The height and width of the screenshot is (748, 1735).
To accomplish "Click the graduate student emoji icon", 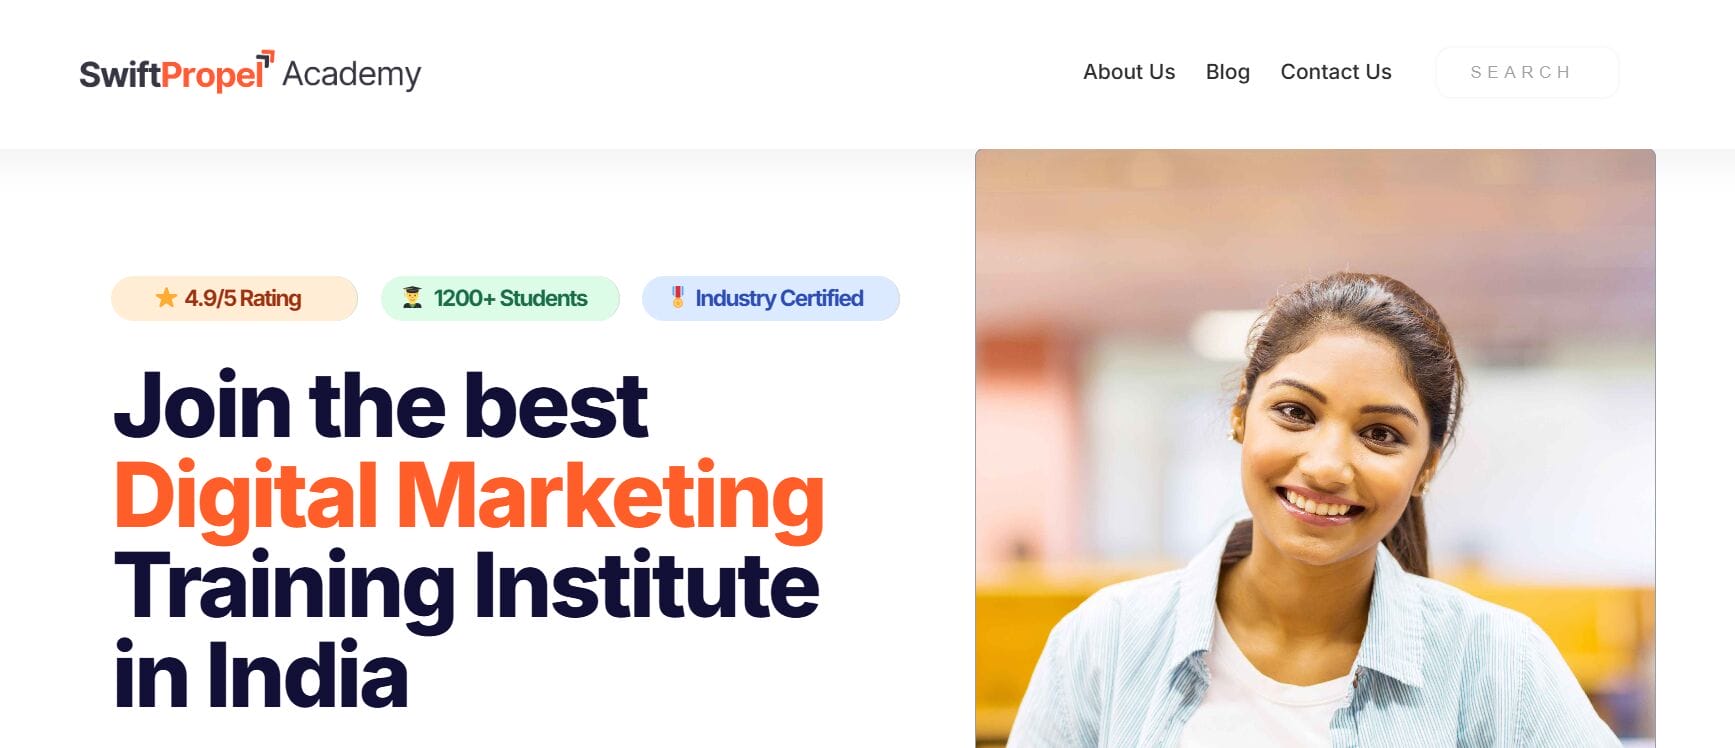I will [x=412, y=298].
